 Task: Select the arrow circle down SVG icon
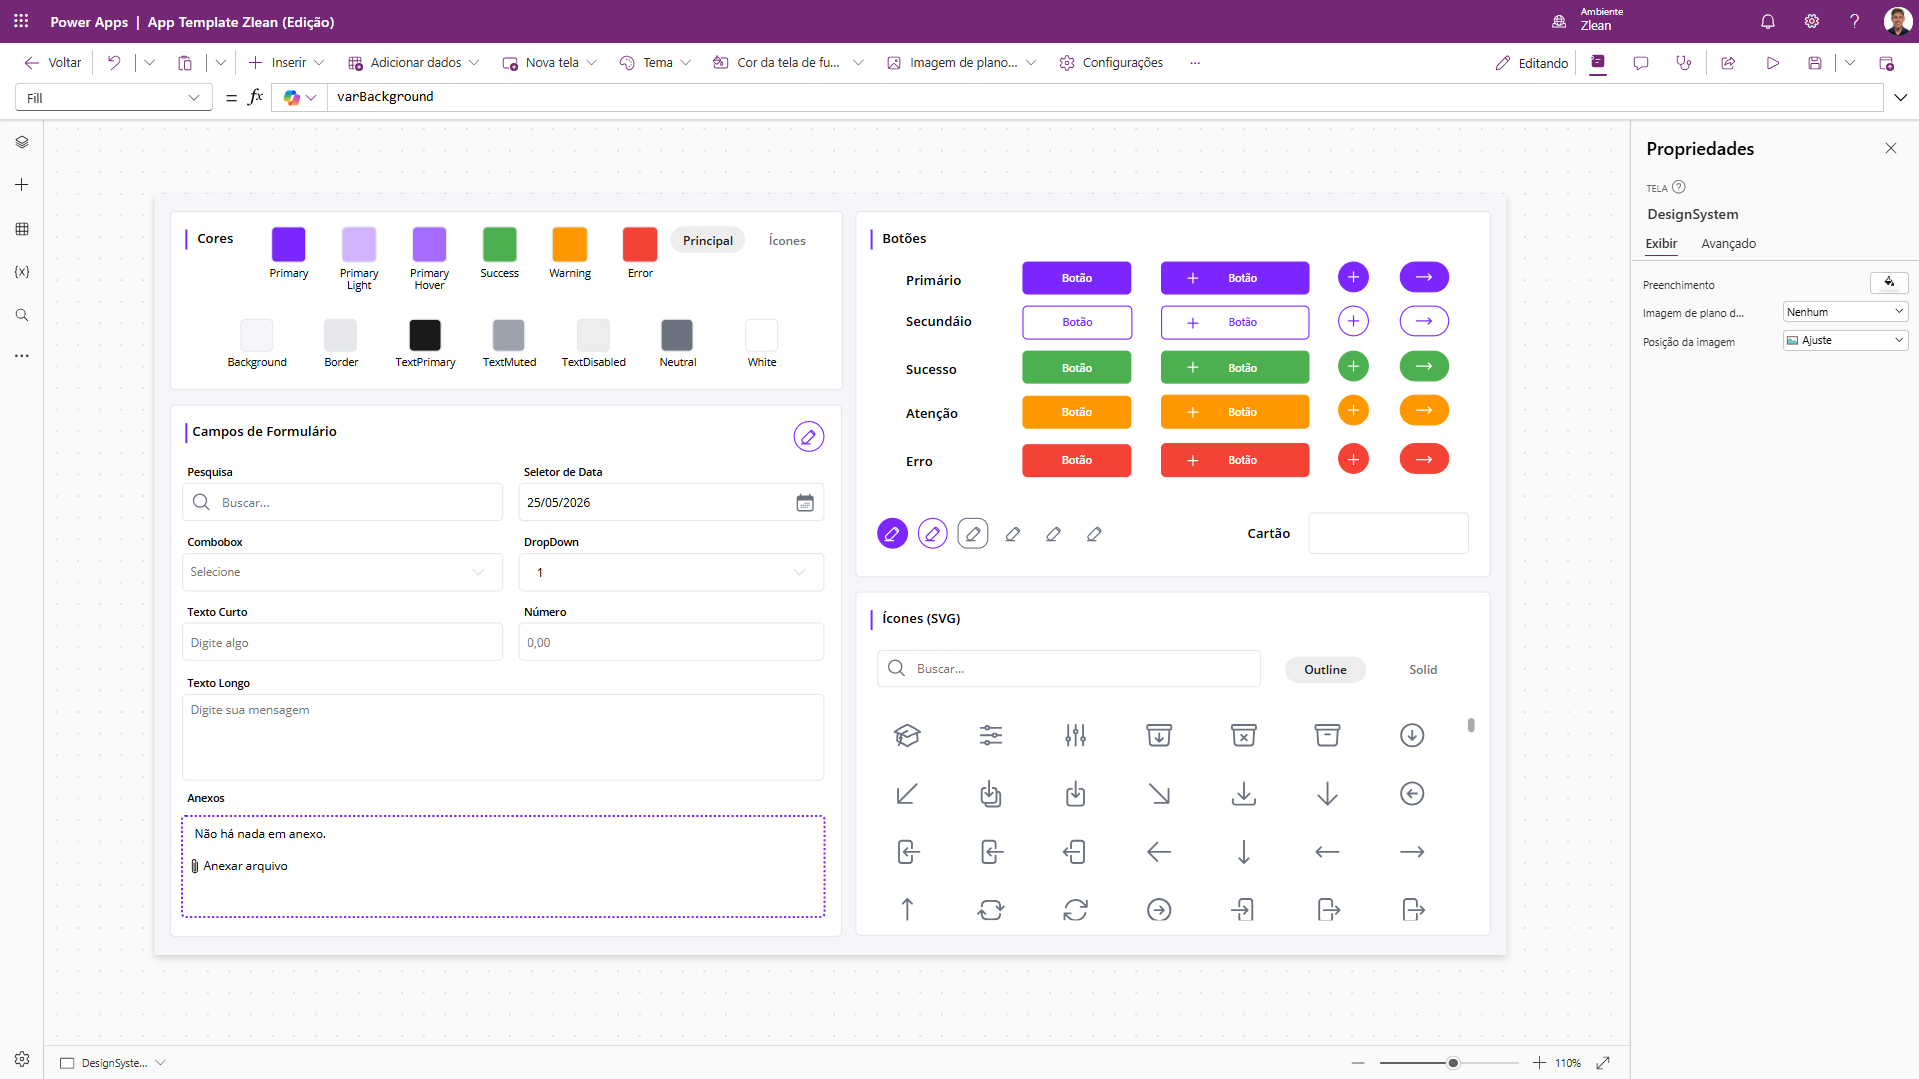click(x=1412, y=736)
